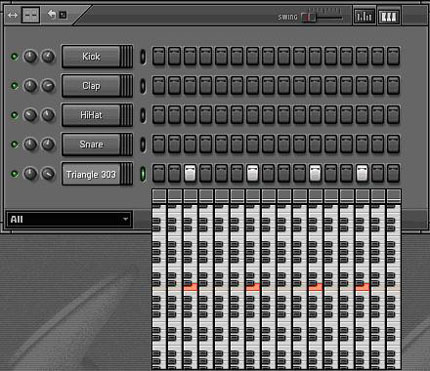The width and height of the screenshot is (430, 371).
Task: Click the swing slider
Action: (x=322, y=17)
